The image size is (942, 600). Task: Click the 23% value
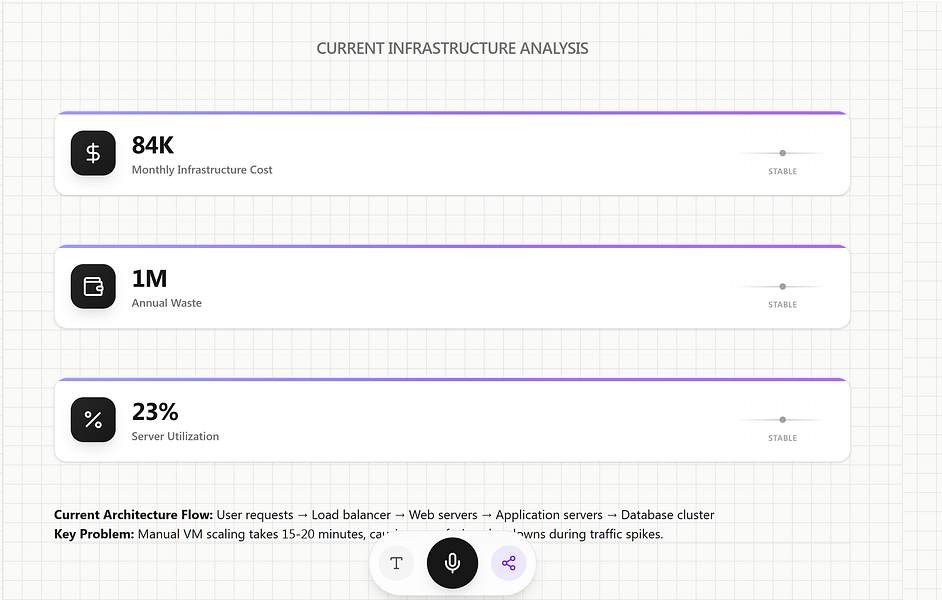pyautogui.click(x=155, y=412)
